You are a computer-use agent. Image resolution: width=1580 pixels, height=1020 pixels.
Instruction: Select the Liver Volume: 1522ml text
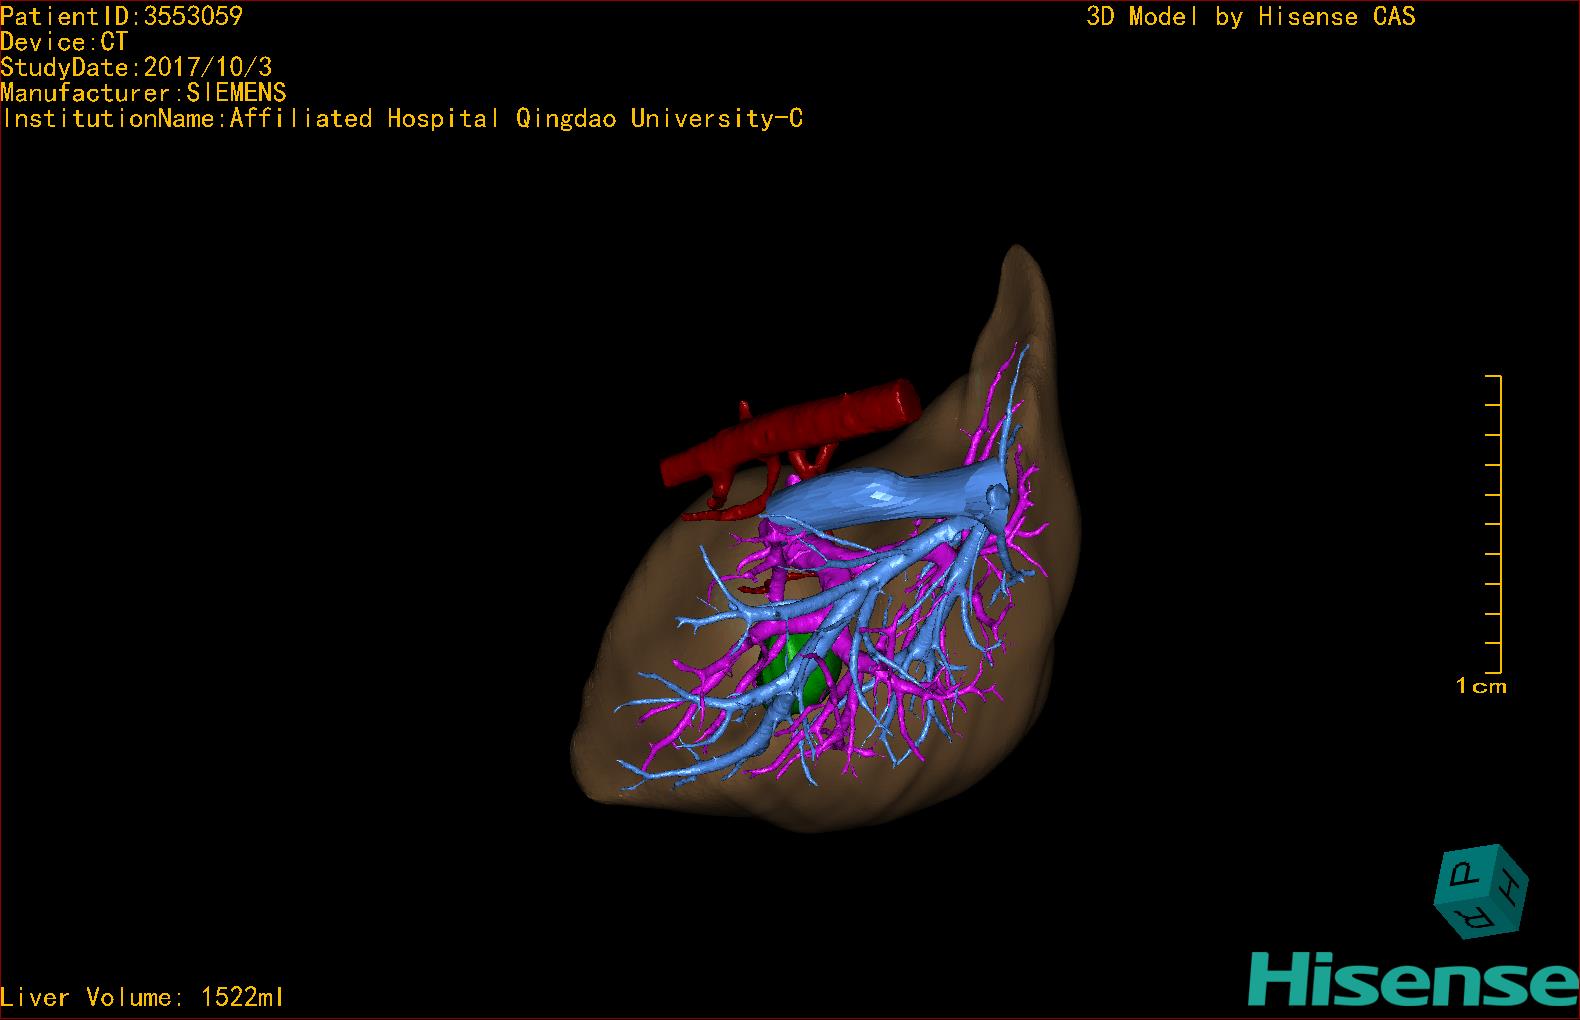142,997
